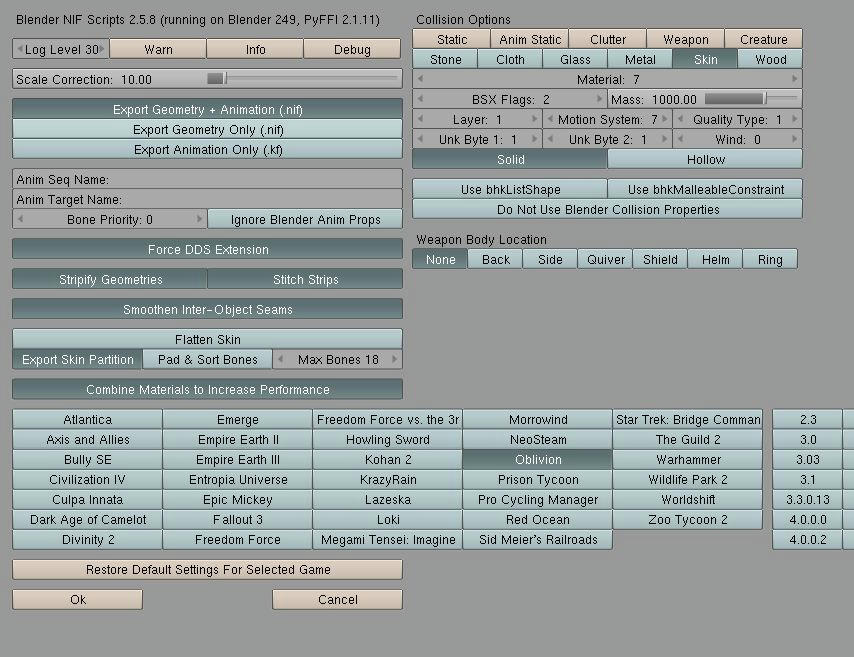The width and height of the screenshot is (854, 657).
Task: Enable Ignore Blender Anim Props
Action: [305, 219]
